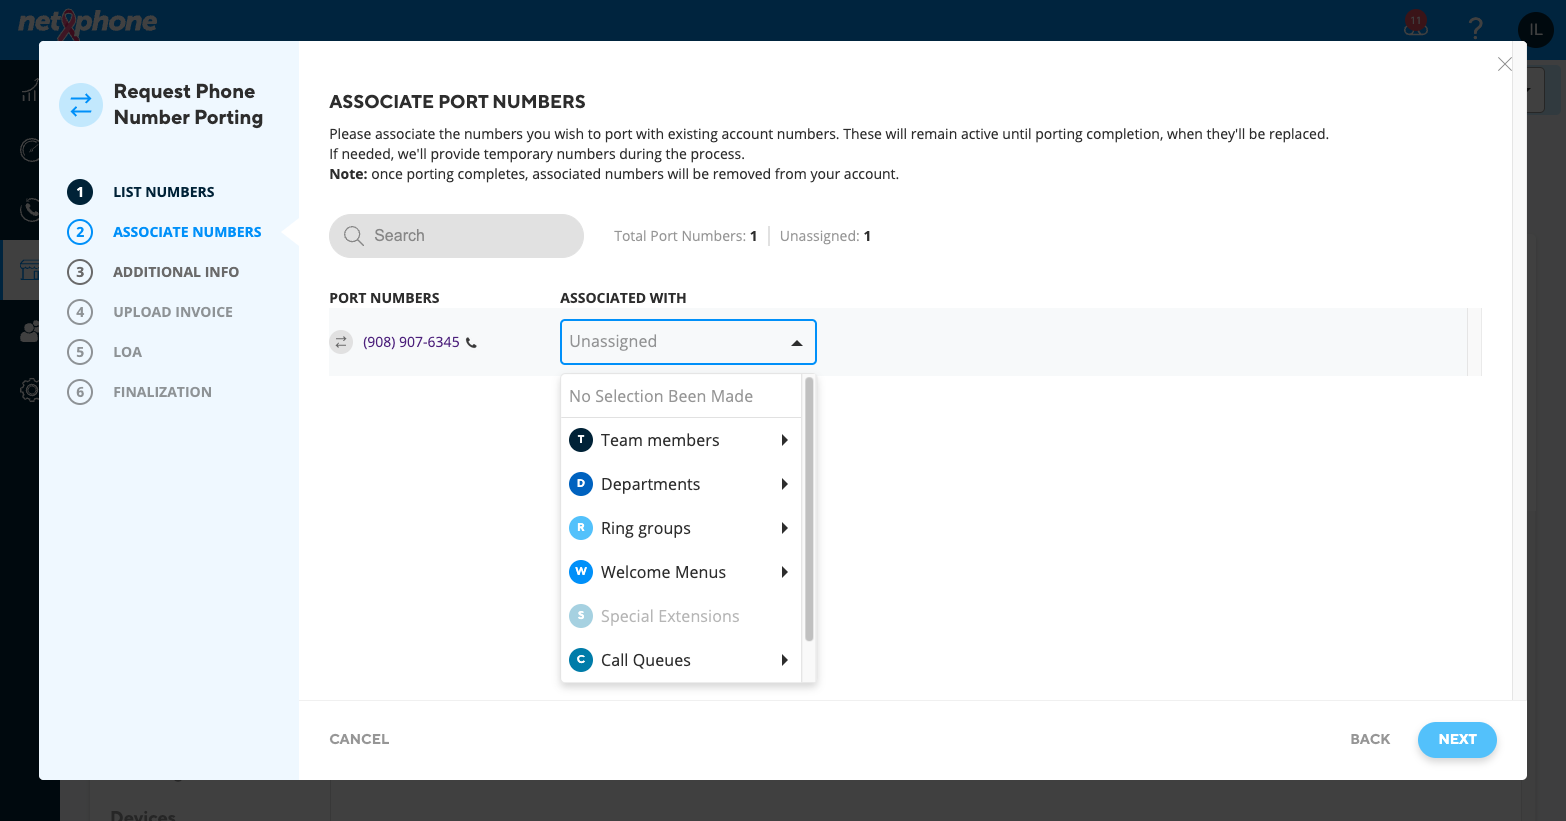
Task: Click the Special Extensions S badge
Action: tap(581, 616)
